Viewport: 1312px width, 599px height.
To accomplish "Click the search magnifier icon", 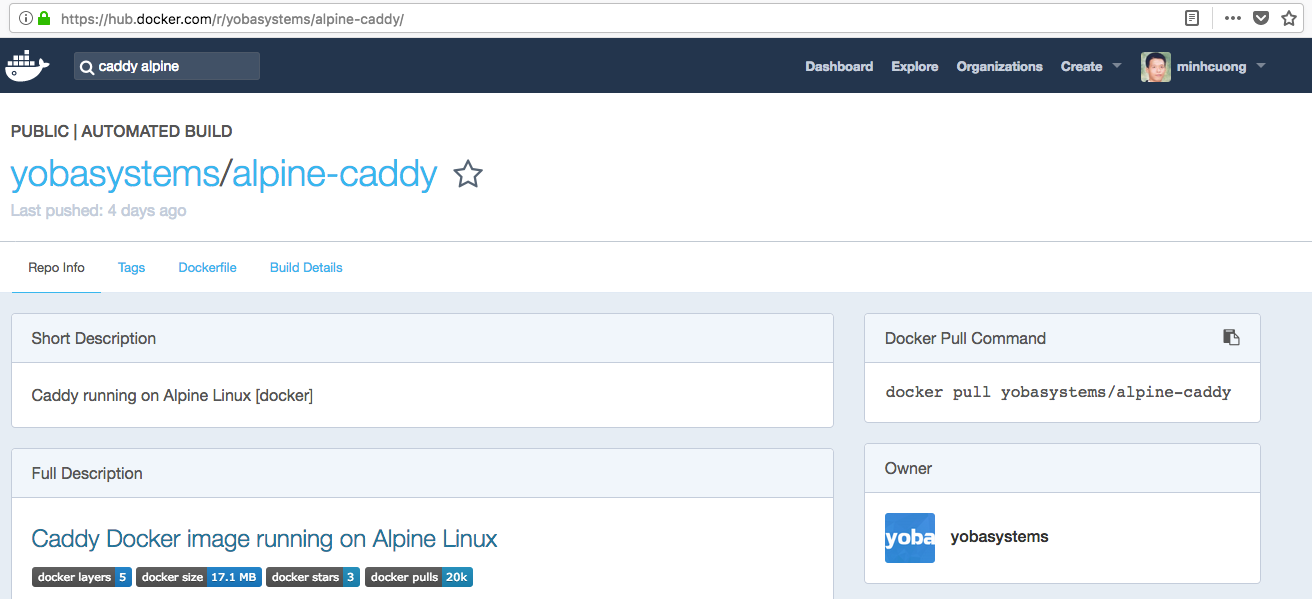I will [x=87, y=67].
